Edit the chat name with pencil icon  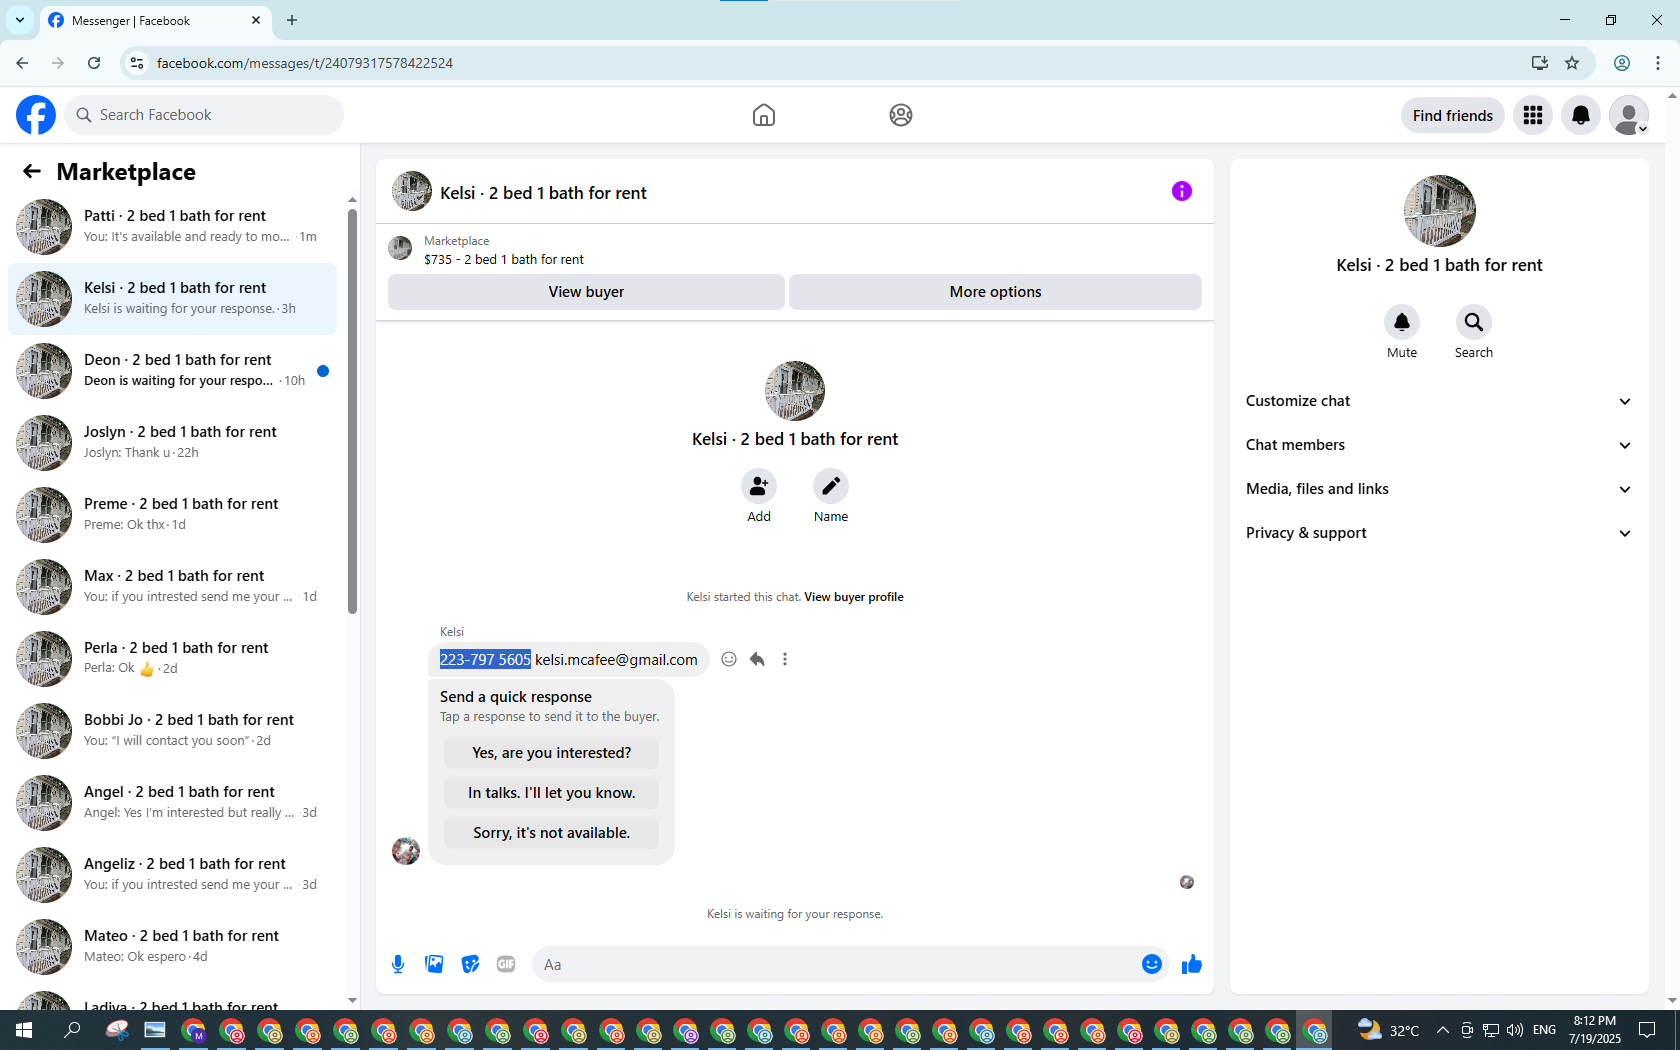(x=831, y=486)
